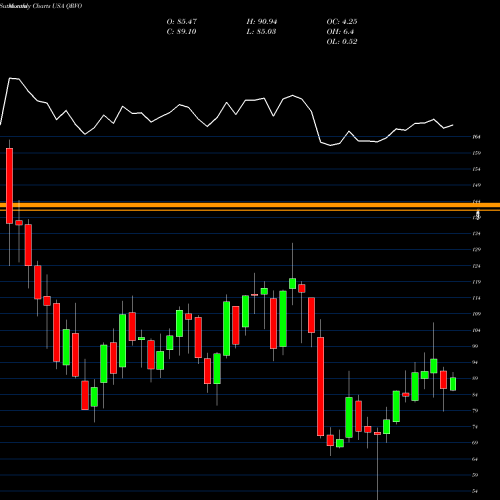Click the OC: 4.25 readout

[342, 22]
